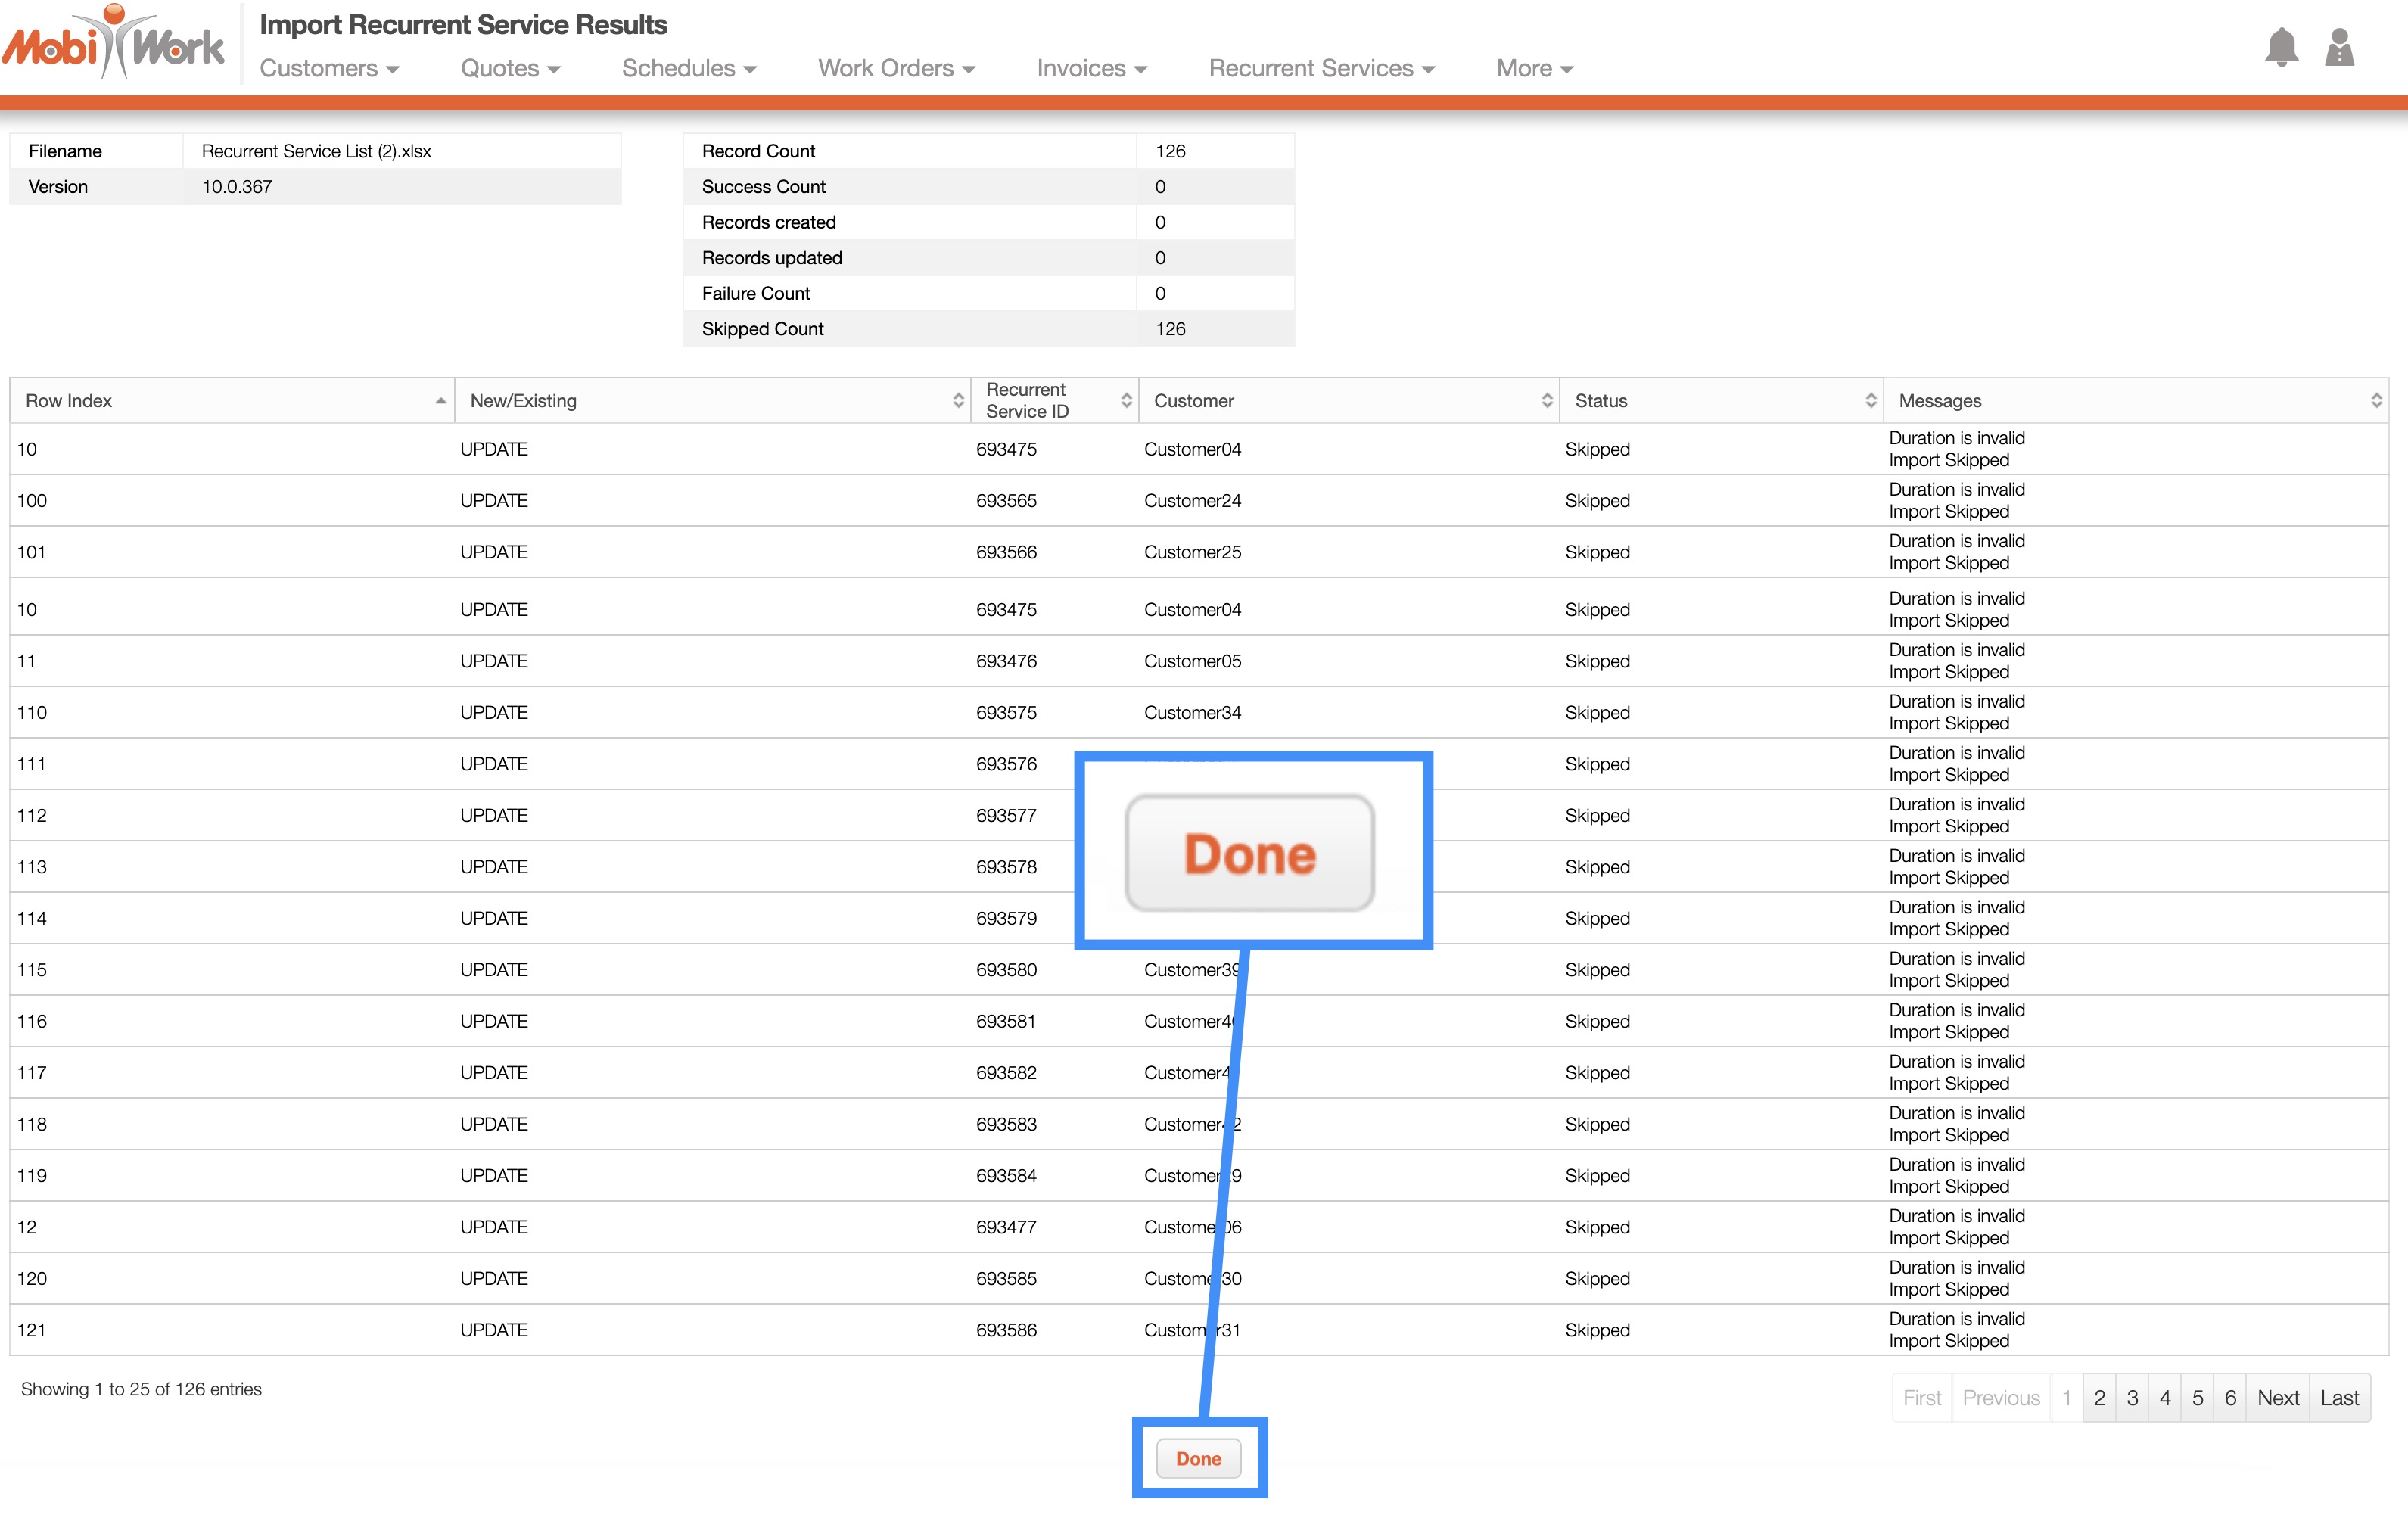Go to the Next results page
Viewport: 2408px width, 1518px height.
coord(2277,1397)
